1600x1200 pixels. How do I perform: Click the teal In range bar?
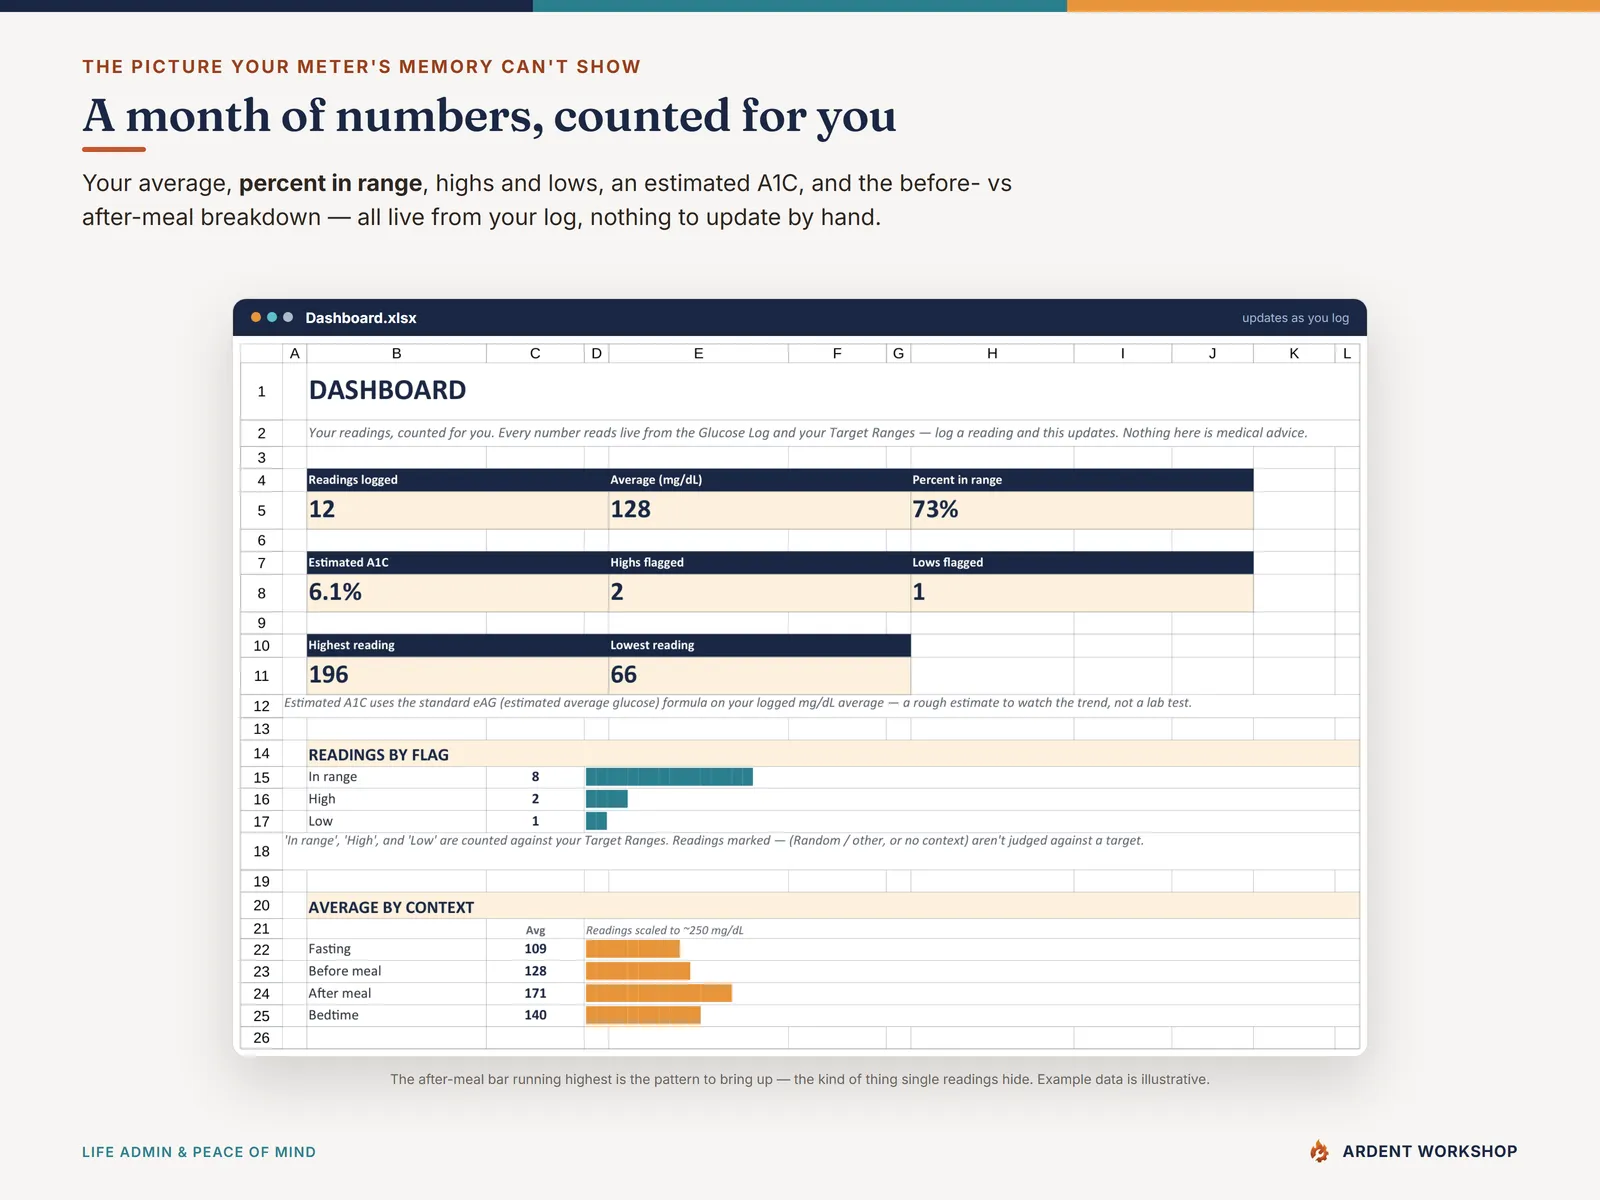click(x=669, y=777)
